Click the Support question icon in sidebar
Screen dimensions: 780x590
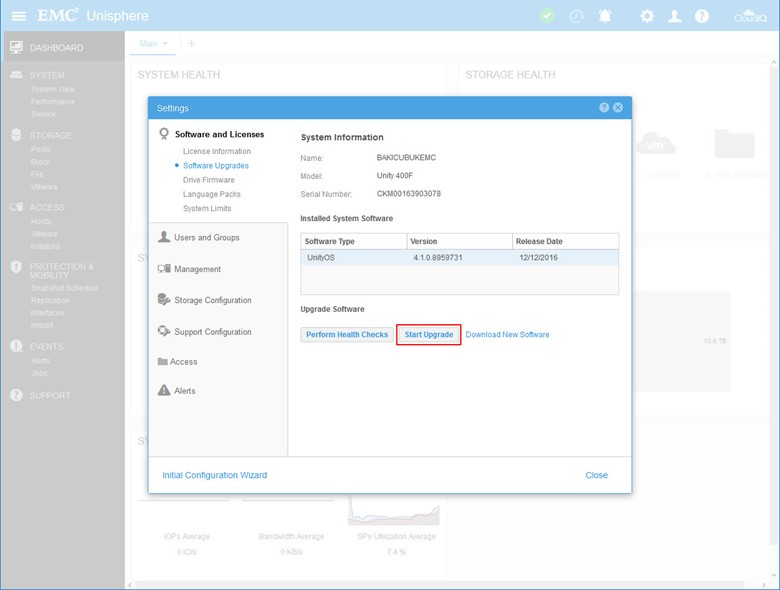[16, 395]
